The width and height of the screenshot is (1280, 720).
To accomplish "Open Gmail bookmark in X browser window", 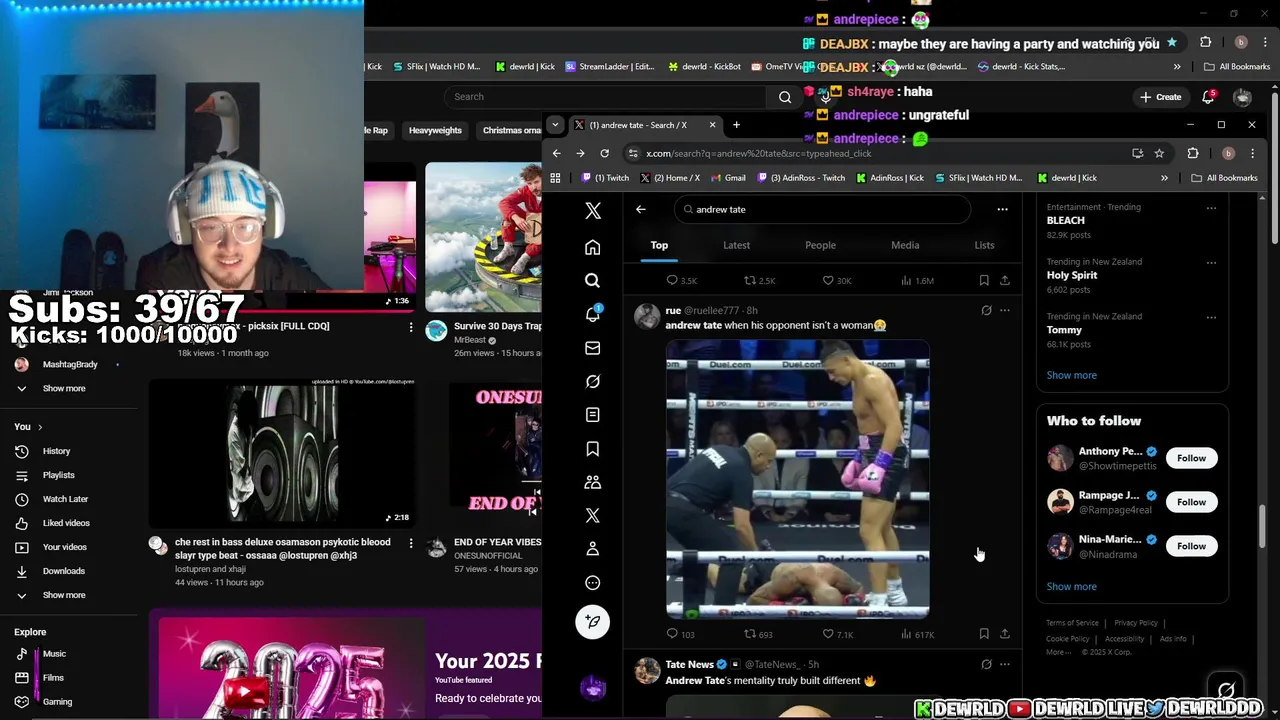I will point(728,178).
